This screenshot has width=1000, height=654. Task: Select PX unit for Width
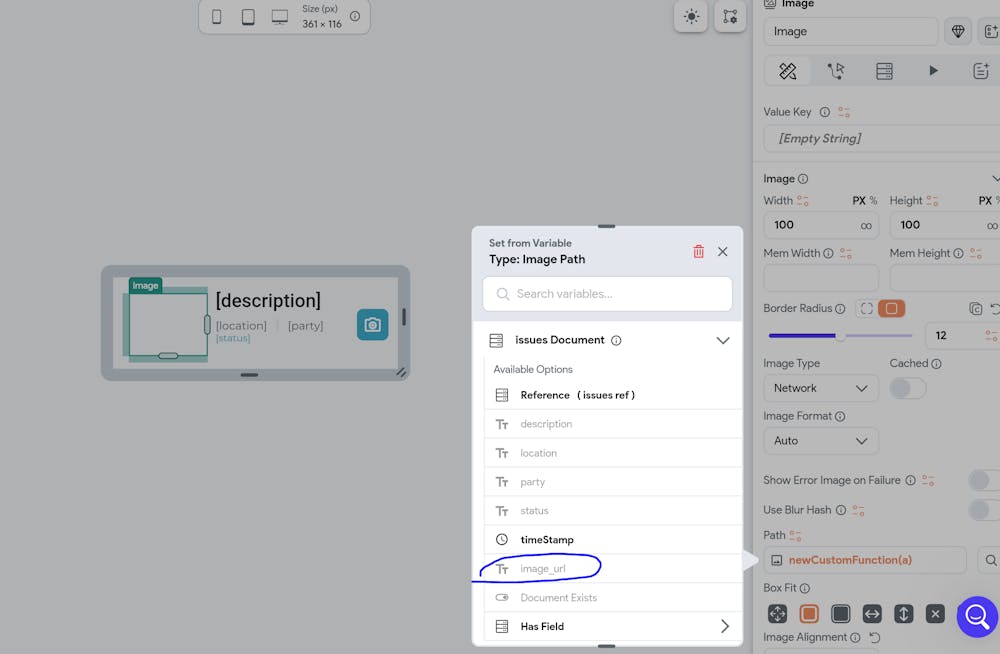coord(858,200)
